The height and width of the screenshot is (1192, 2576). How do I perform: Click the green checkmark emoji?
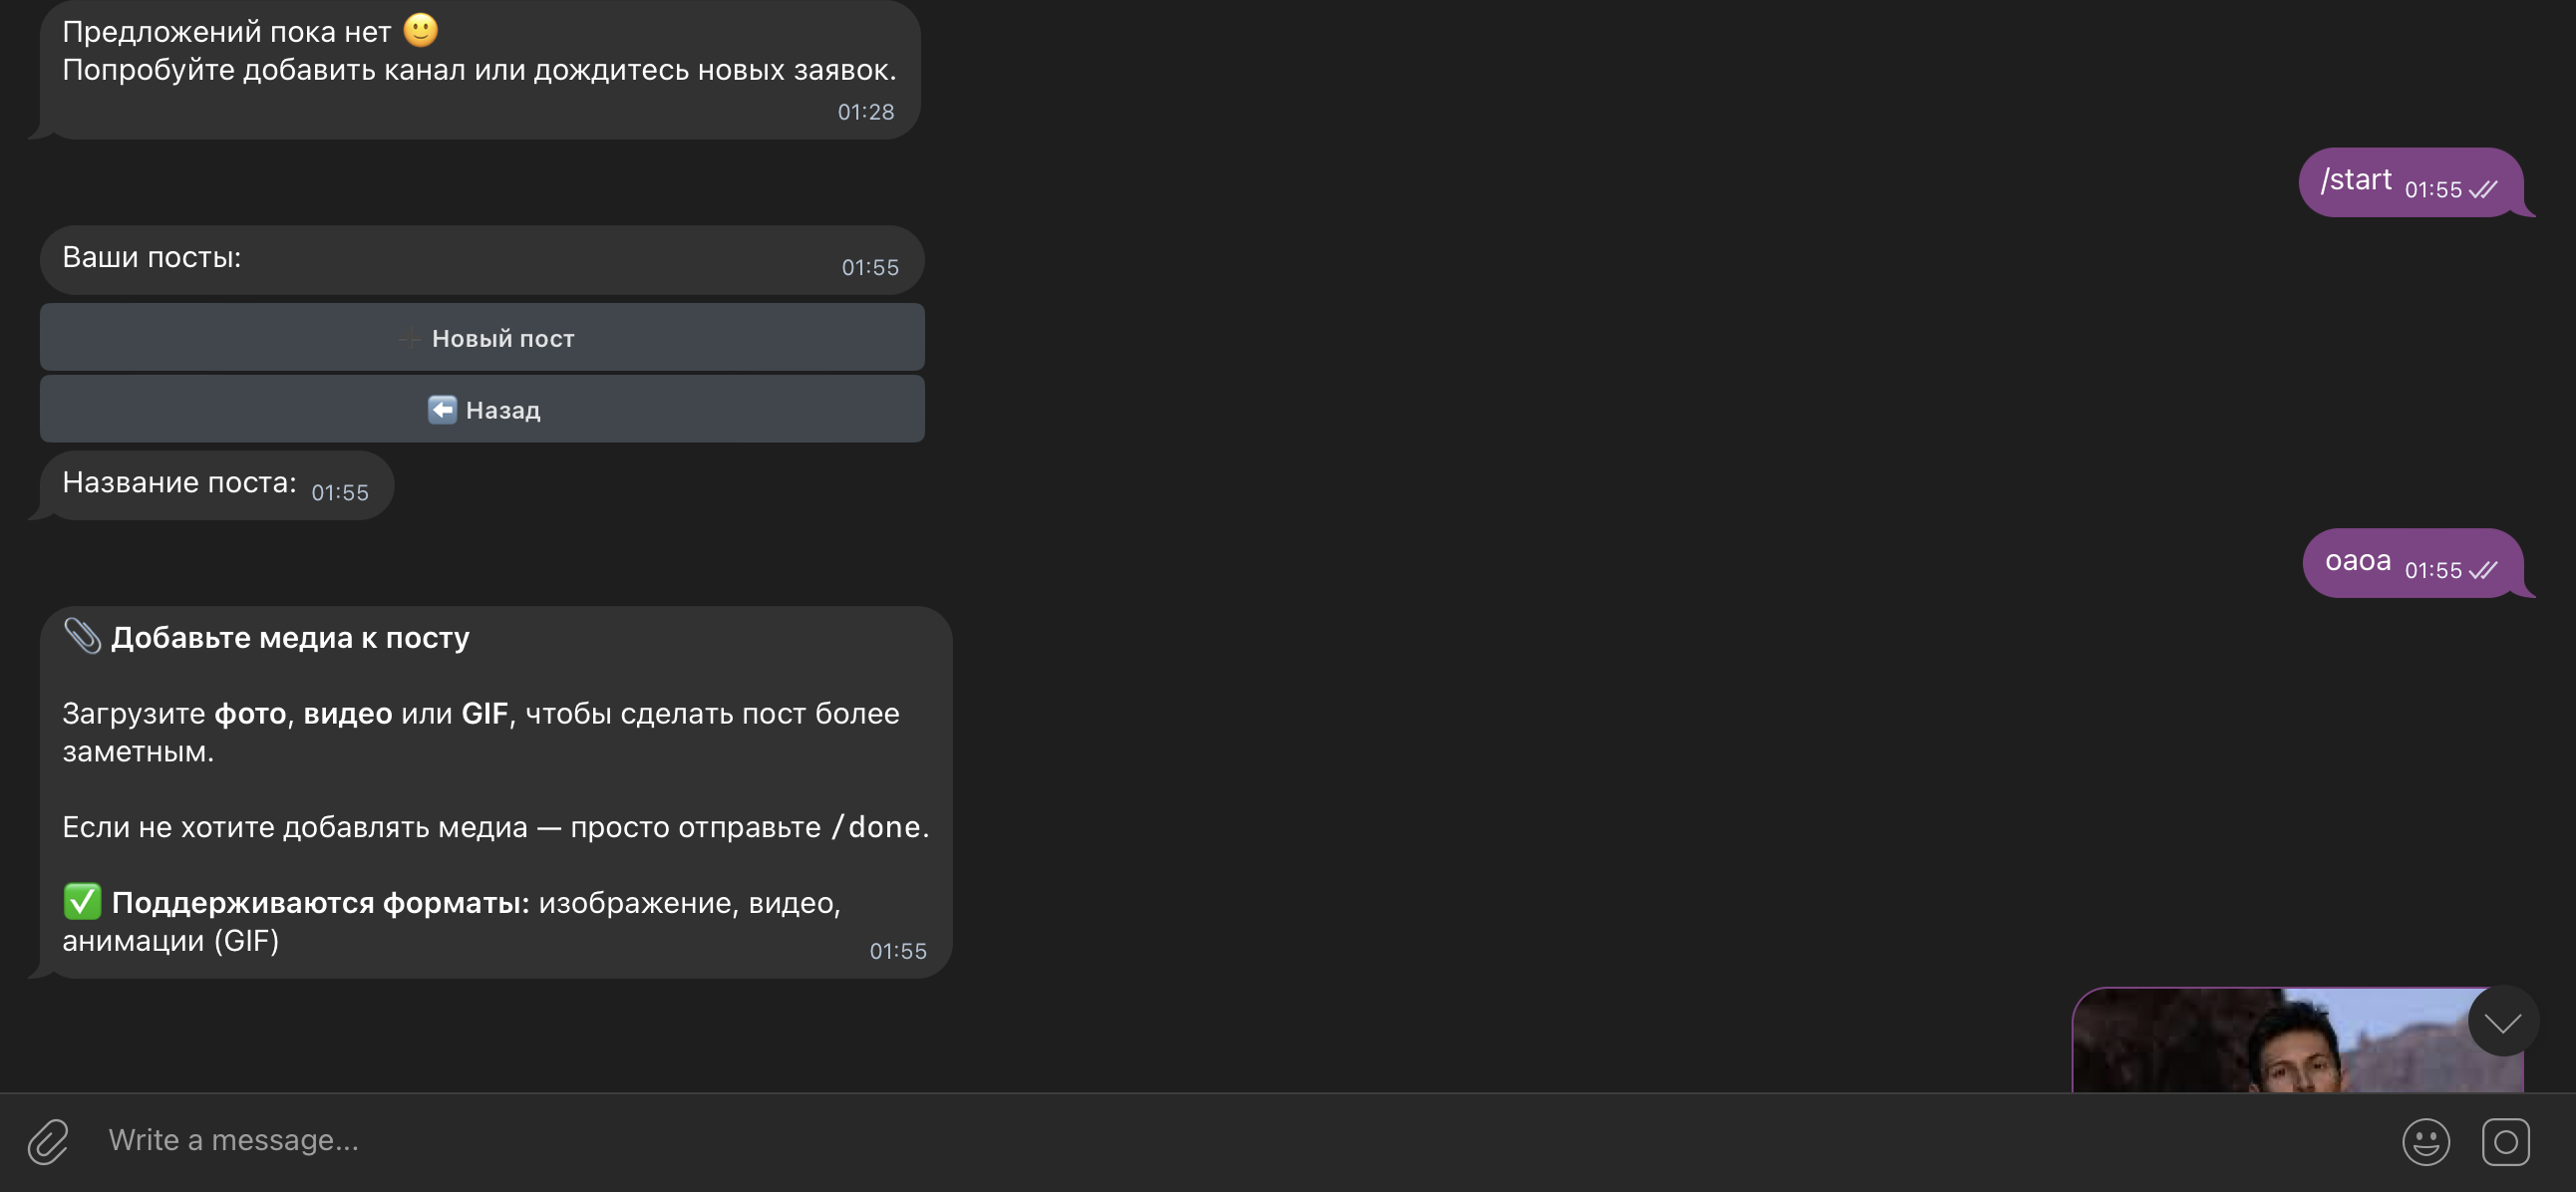click(82, 901)
